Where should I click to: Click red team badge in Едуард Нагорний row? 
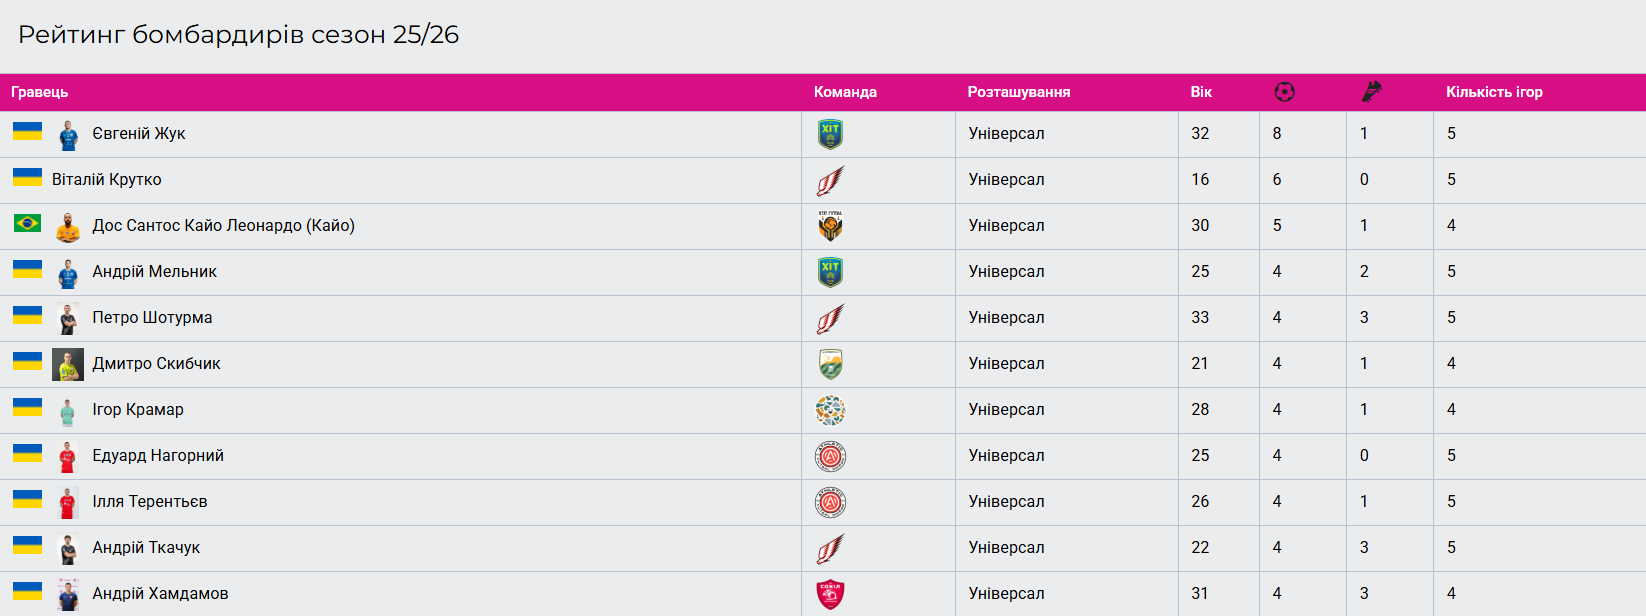(x=830, y=456)
